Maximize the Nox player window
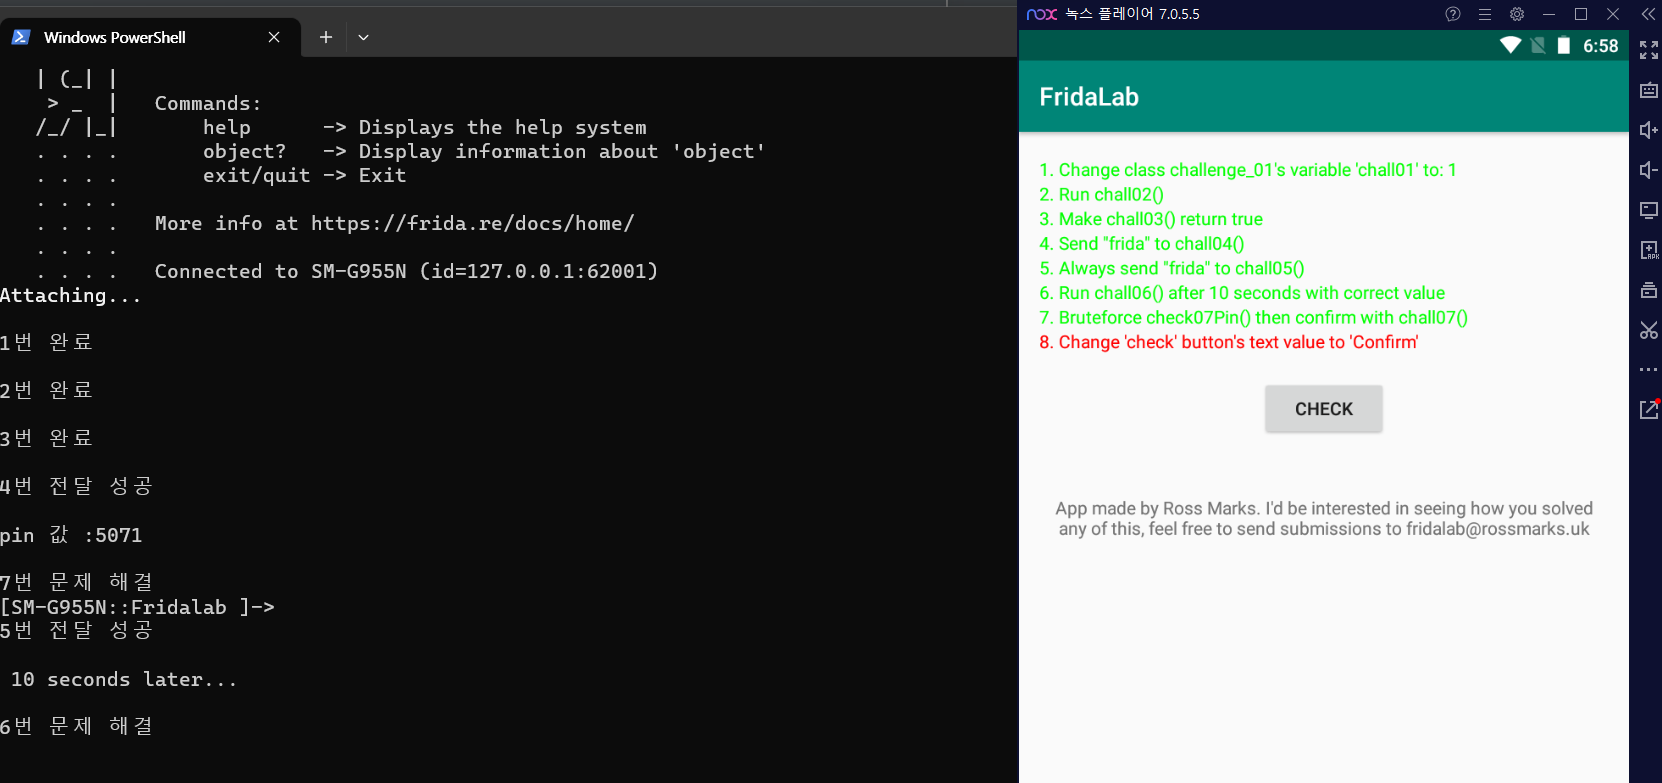 click(x=1581, y=14)
